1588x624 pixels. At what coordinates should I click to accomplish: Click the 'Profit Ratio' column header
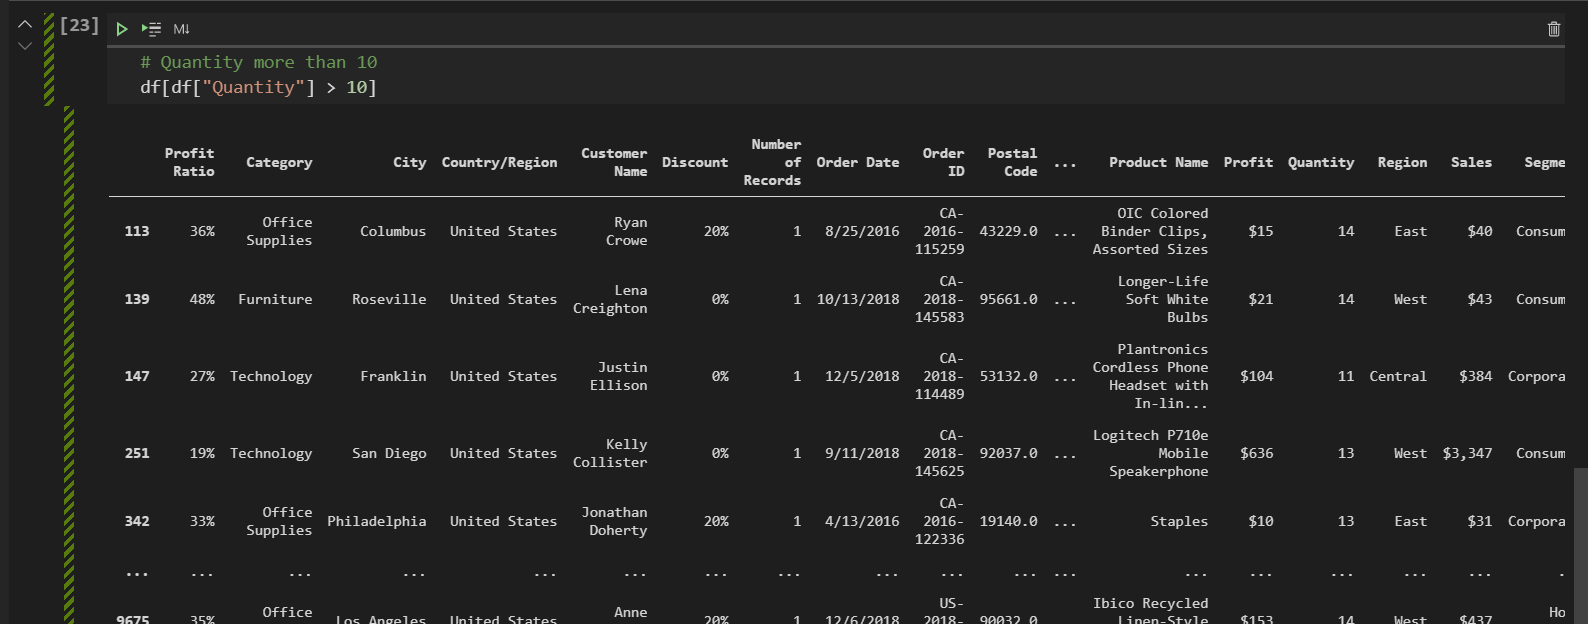pyautogui.click(x=189, y=162)
